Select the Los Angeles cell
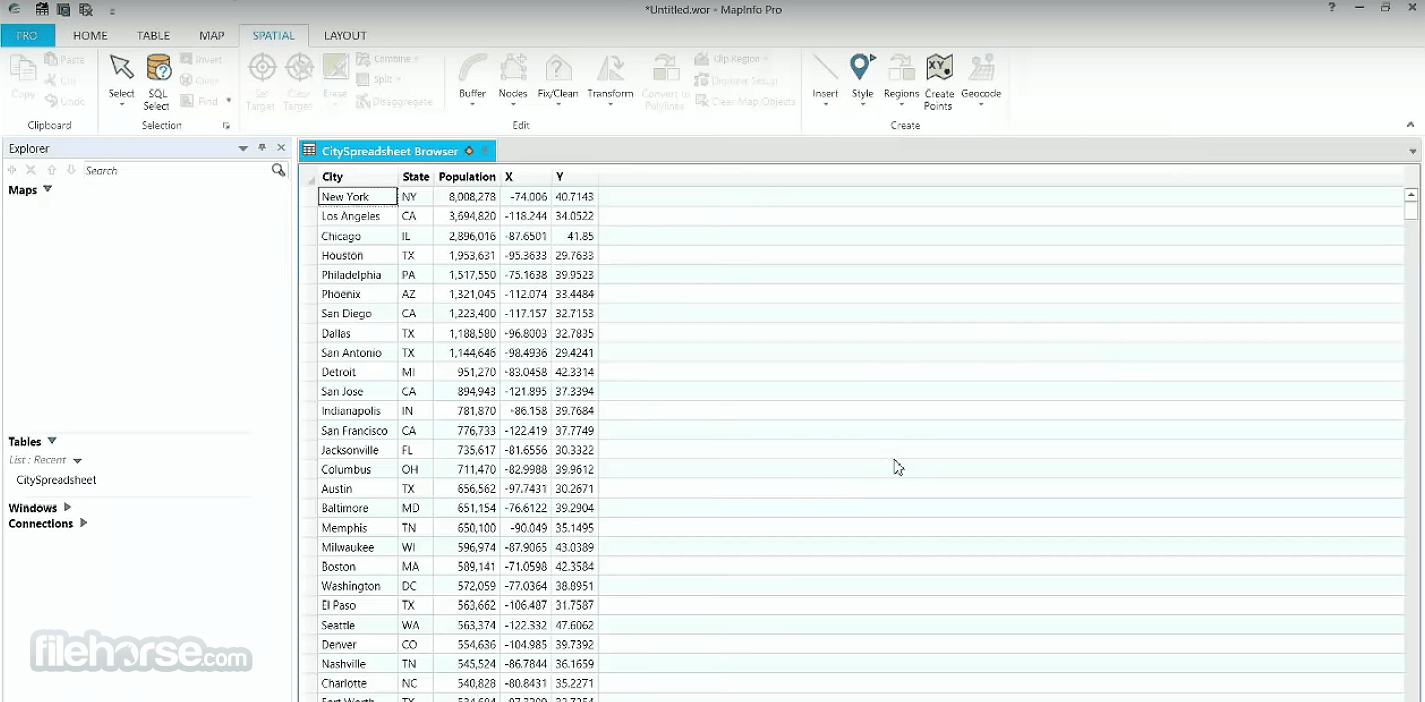This screenshot has height=702, width=1425. [358, 216]
